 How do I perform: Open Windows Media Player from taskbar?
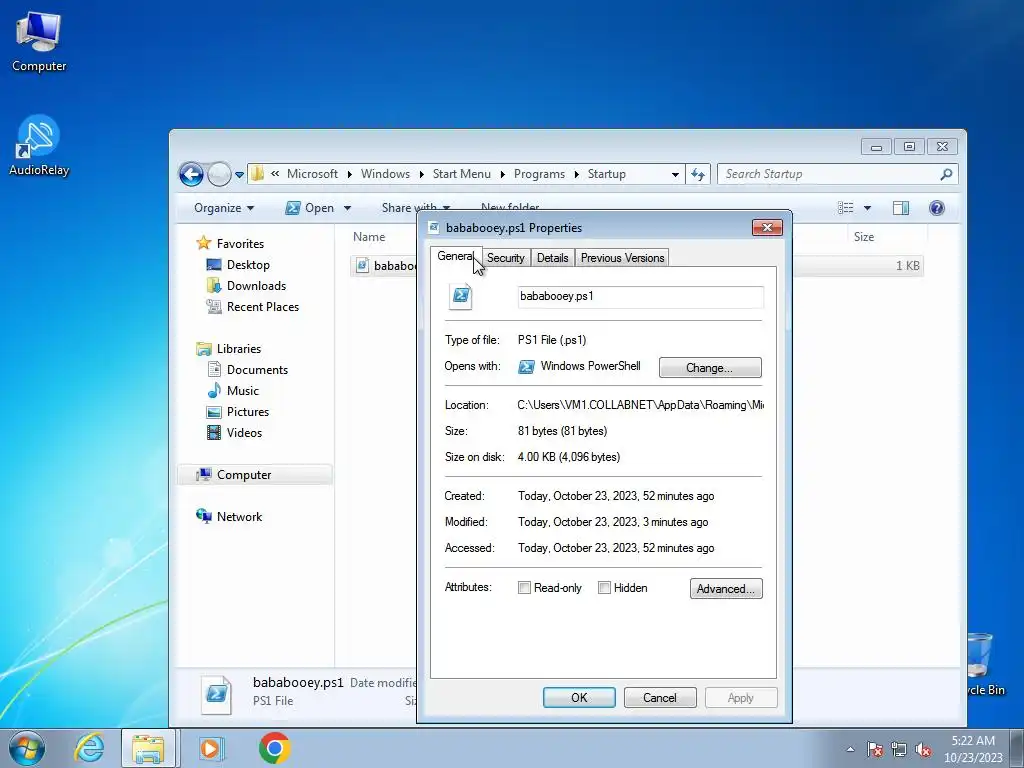coord(210,748)
